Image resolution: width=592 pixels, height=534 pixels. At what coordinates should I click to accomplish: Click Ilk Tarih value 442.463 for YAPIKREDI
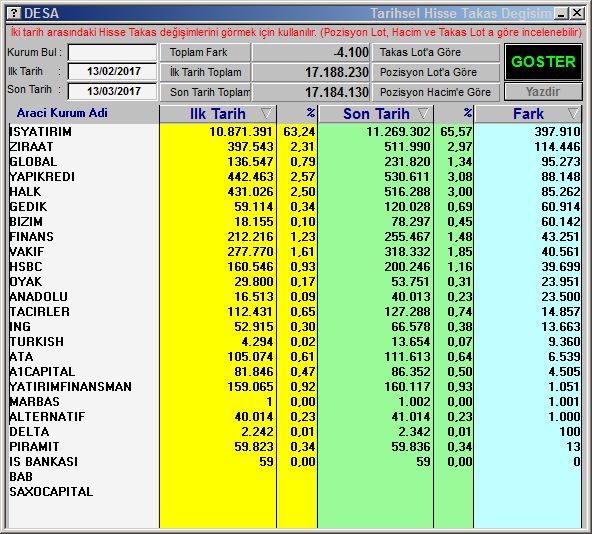click(x=250, y=177)
